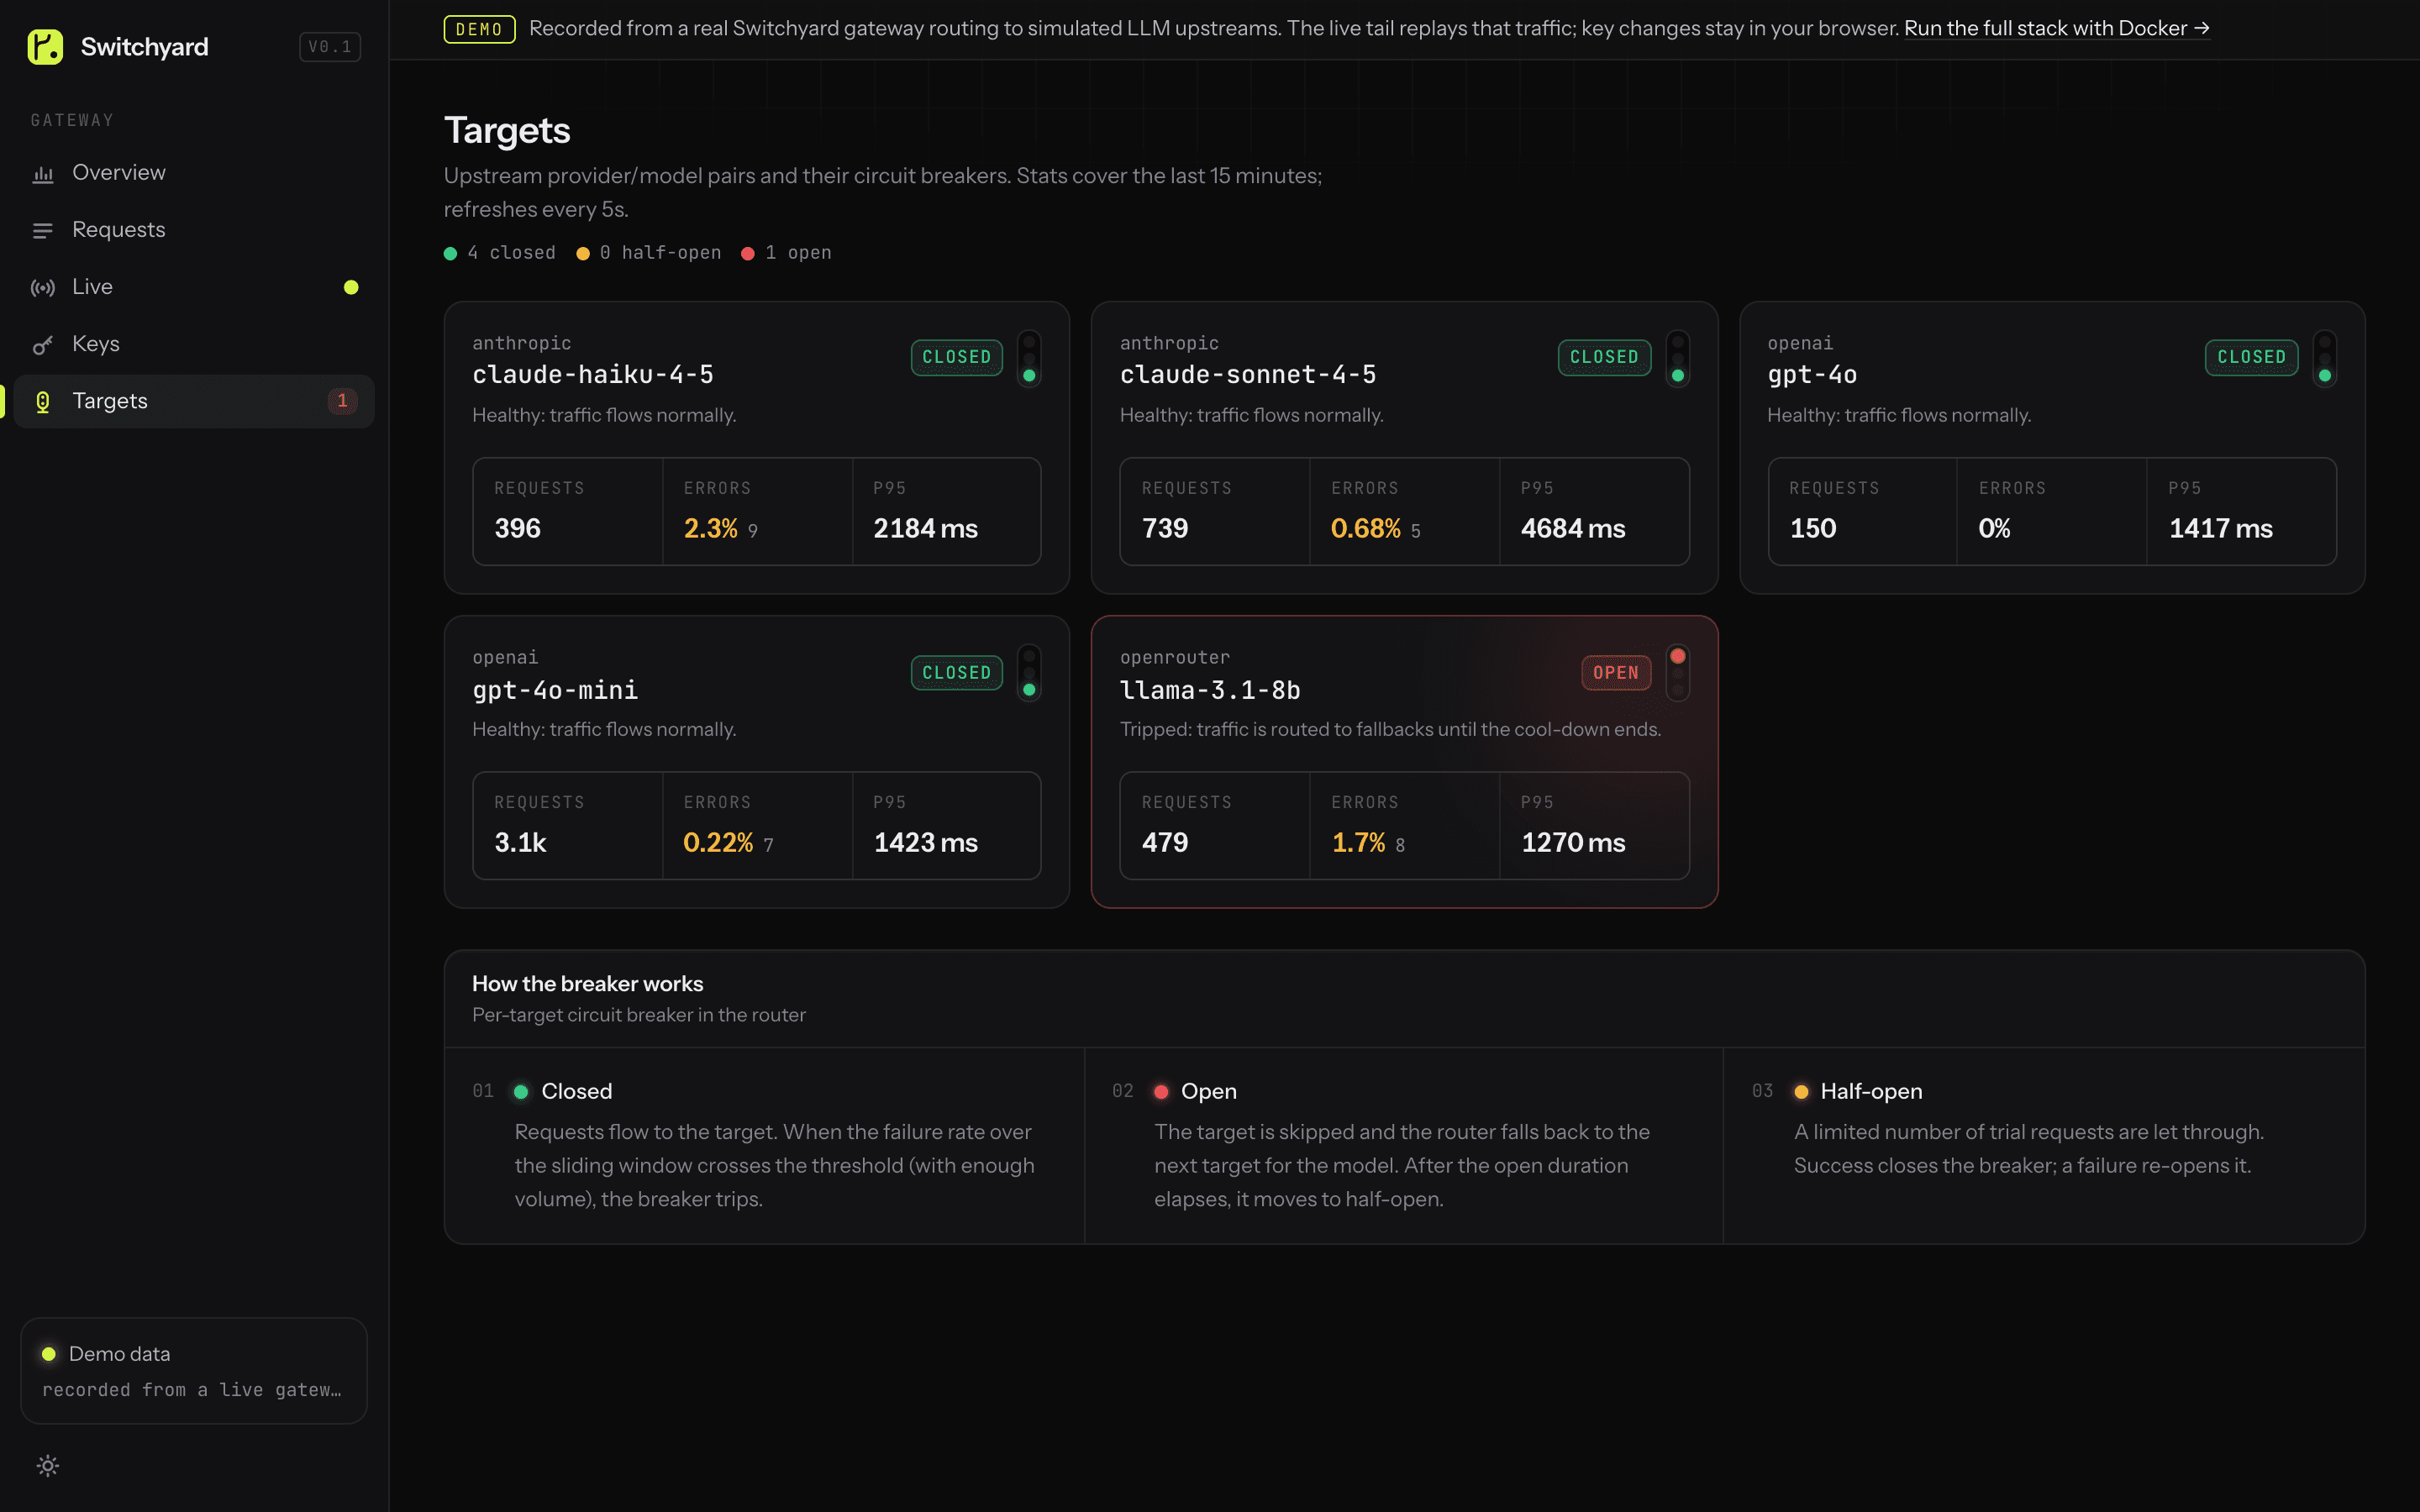Click the 3.1k requests value
This screenshot has height=1512, width=2420.
coord(520,843)
